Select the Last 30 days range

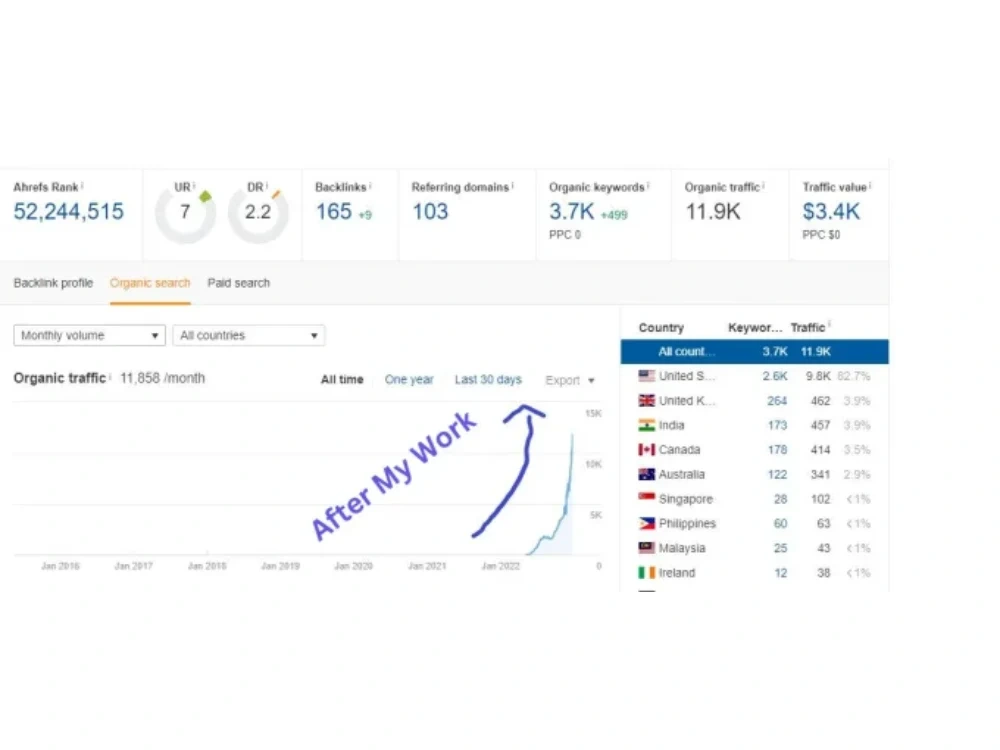click(488, 379)
